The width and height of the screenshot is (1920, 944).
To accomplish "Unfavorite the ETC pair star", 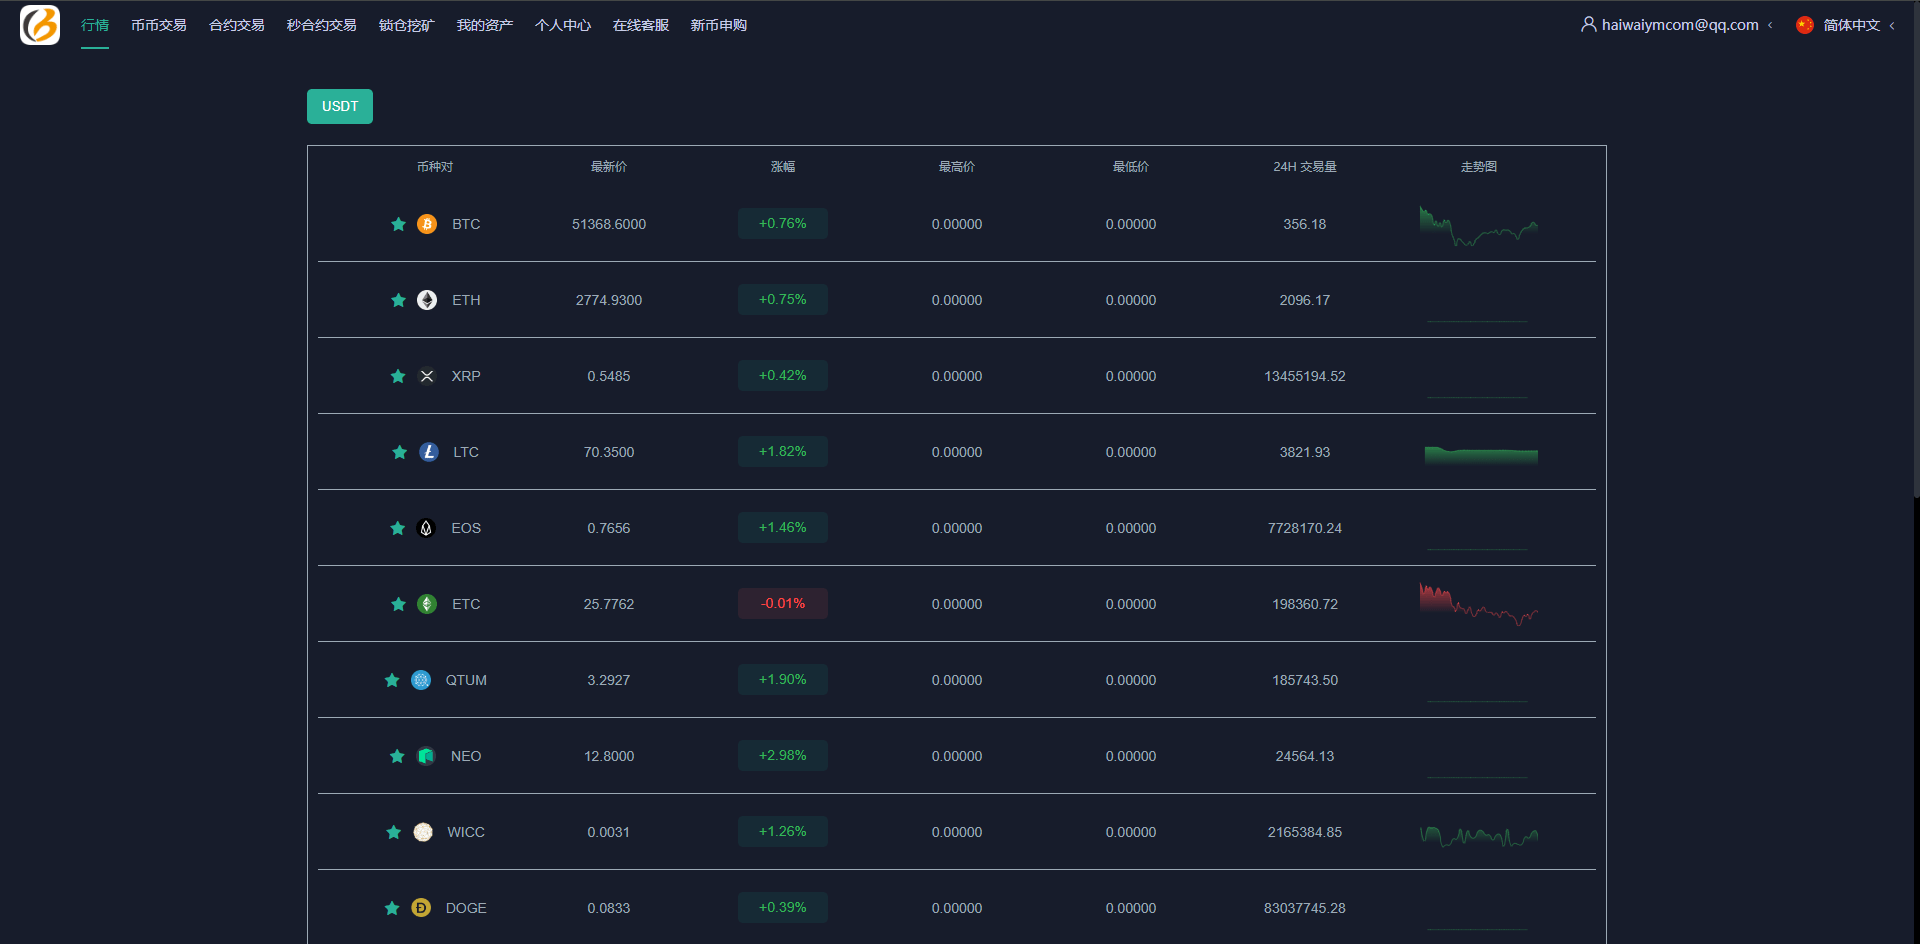I will pyautogui.click(x=398, y=604).
